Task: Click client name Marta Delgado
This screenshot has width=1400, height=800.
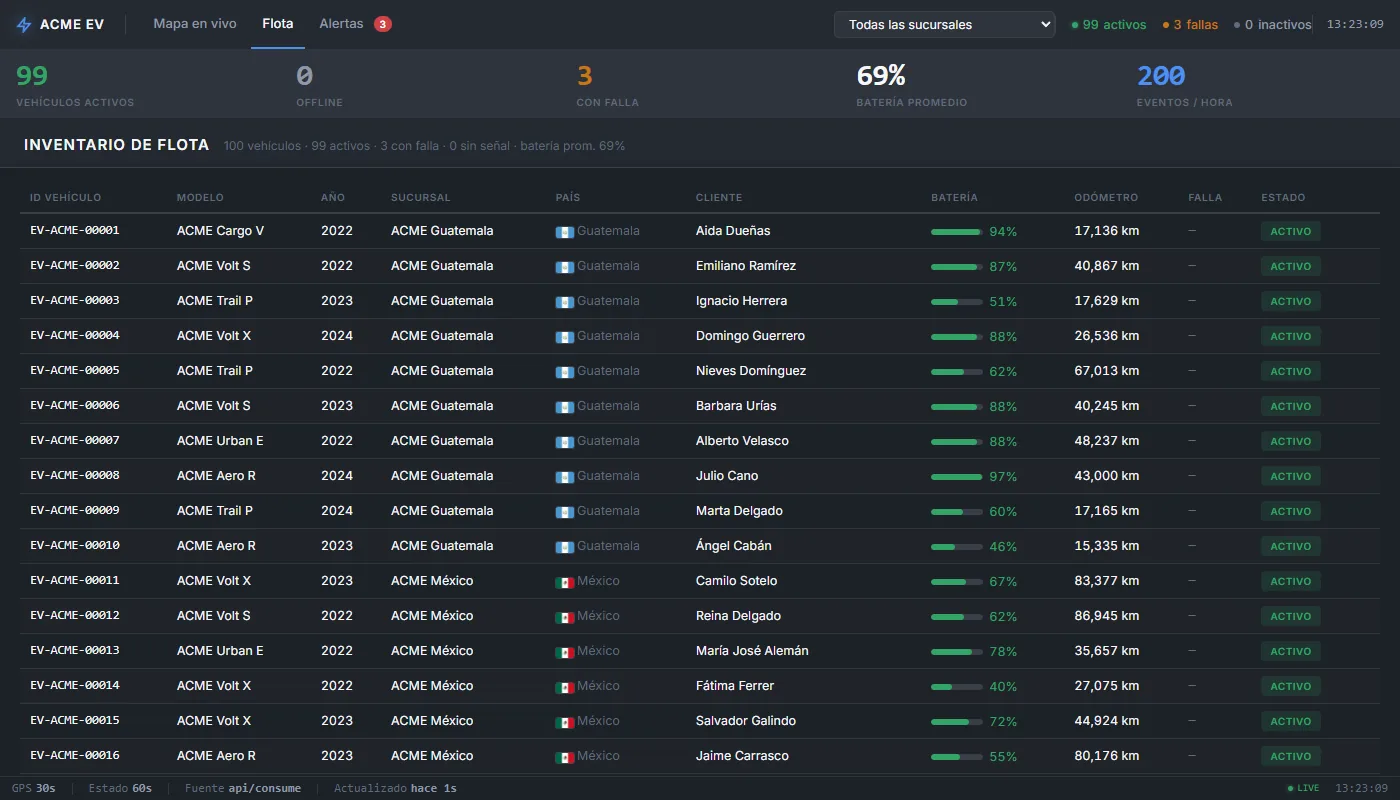Action: tap(739, 510)
